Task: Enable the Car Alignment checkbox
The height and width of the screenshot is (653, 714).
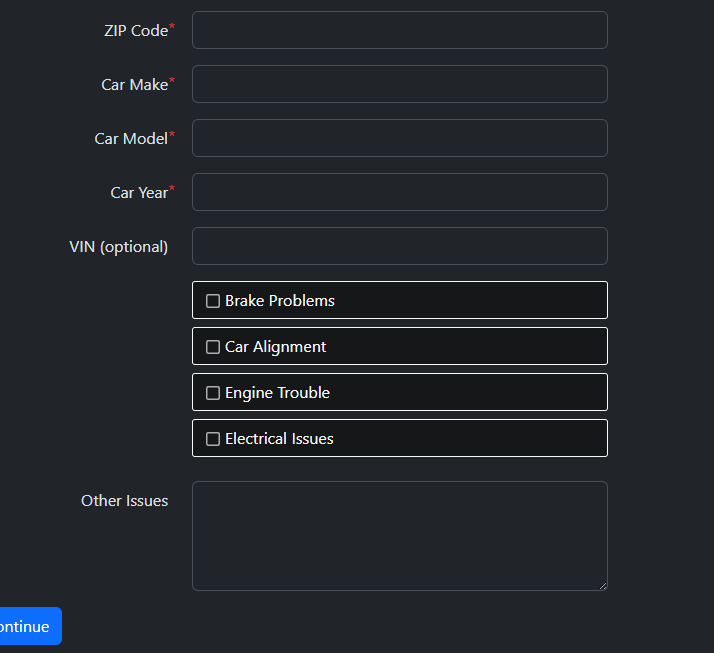Action: [213, 347]
